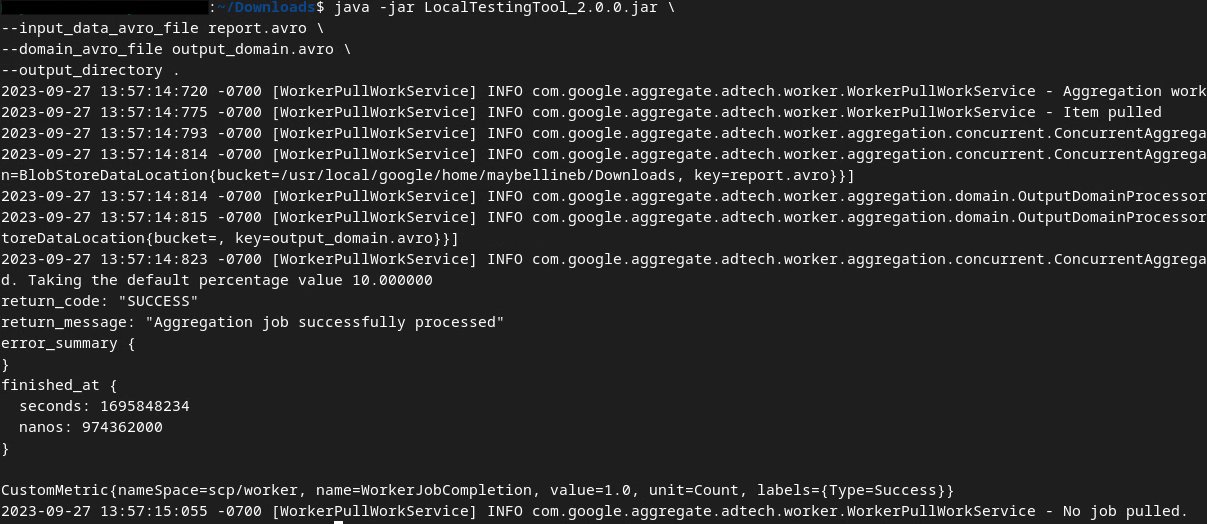The height and width of the screenshot is (524, 1207).
Task: Click the --output_directory flag
Action: tap(82, 70)
